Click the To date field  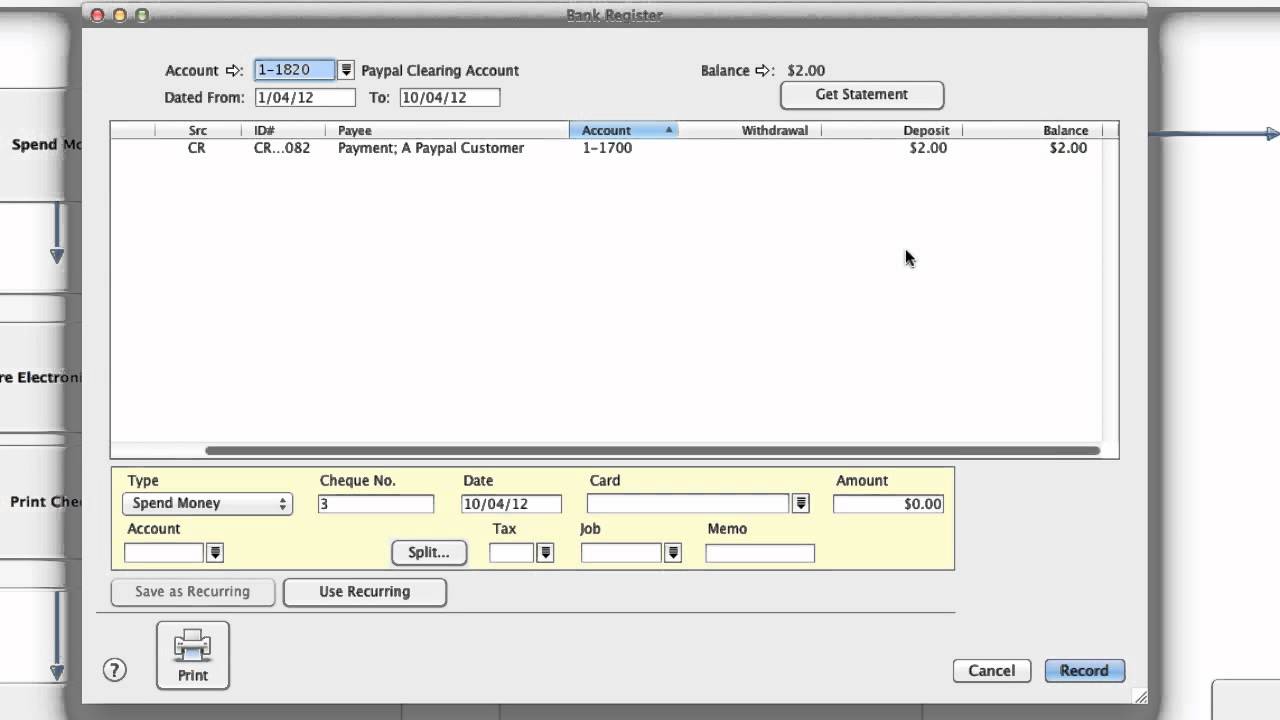click(450, 98)
